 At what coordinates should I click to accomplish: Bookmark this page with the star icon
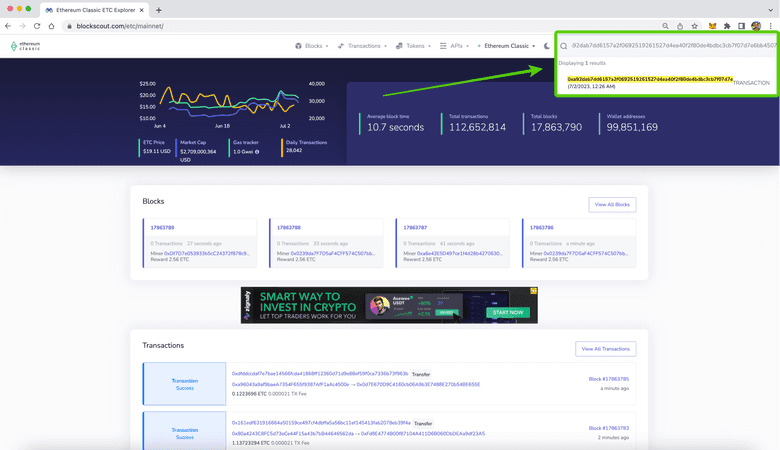694,26
